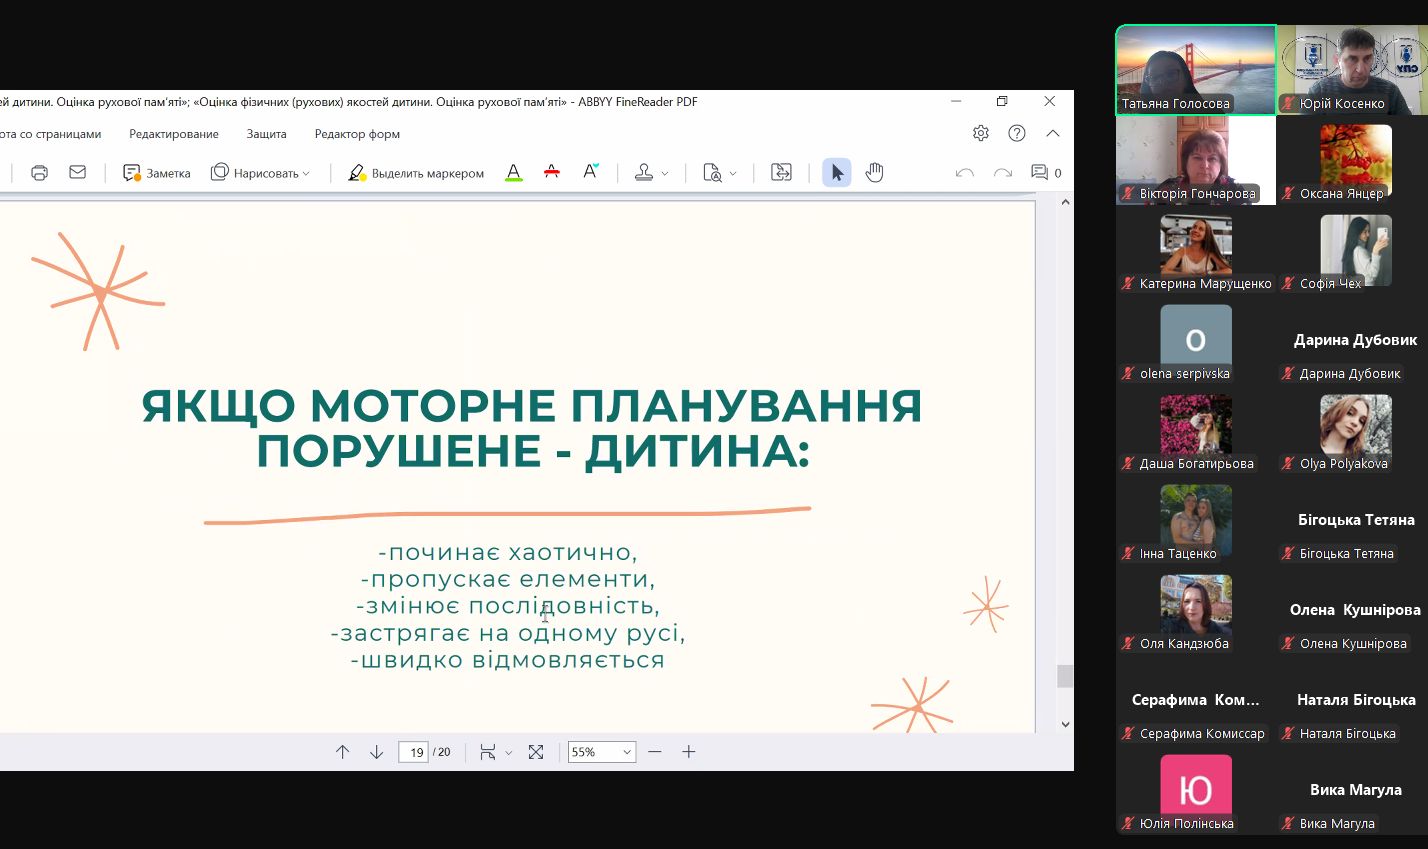Open the 55% zoom level combo box

click(x=601, y=752)
